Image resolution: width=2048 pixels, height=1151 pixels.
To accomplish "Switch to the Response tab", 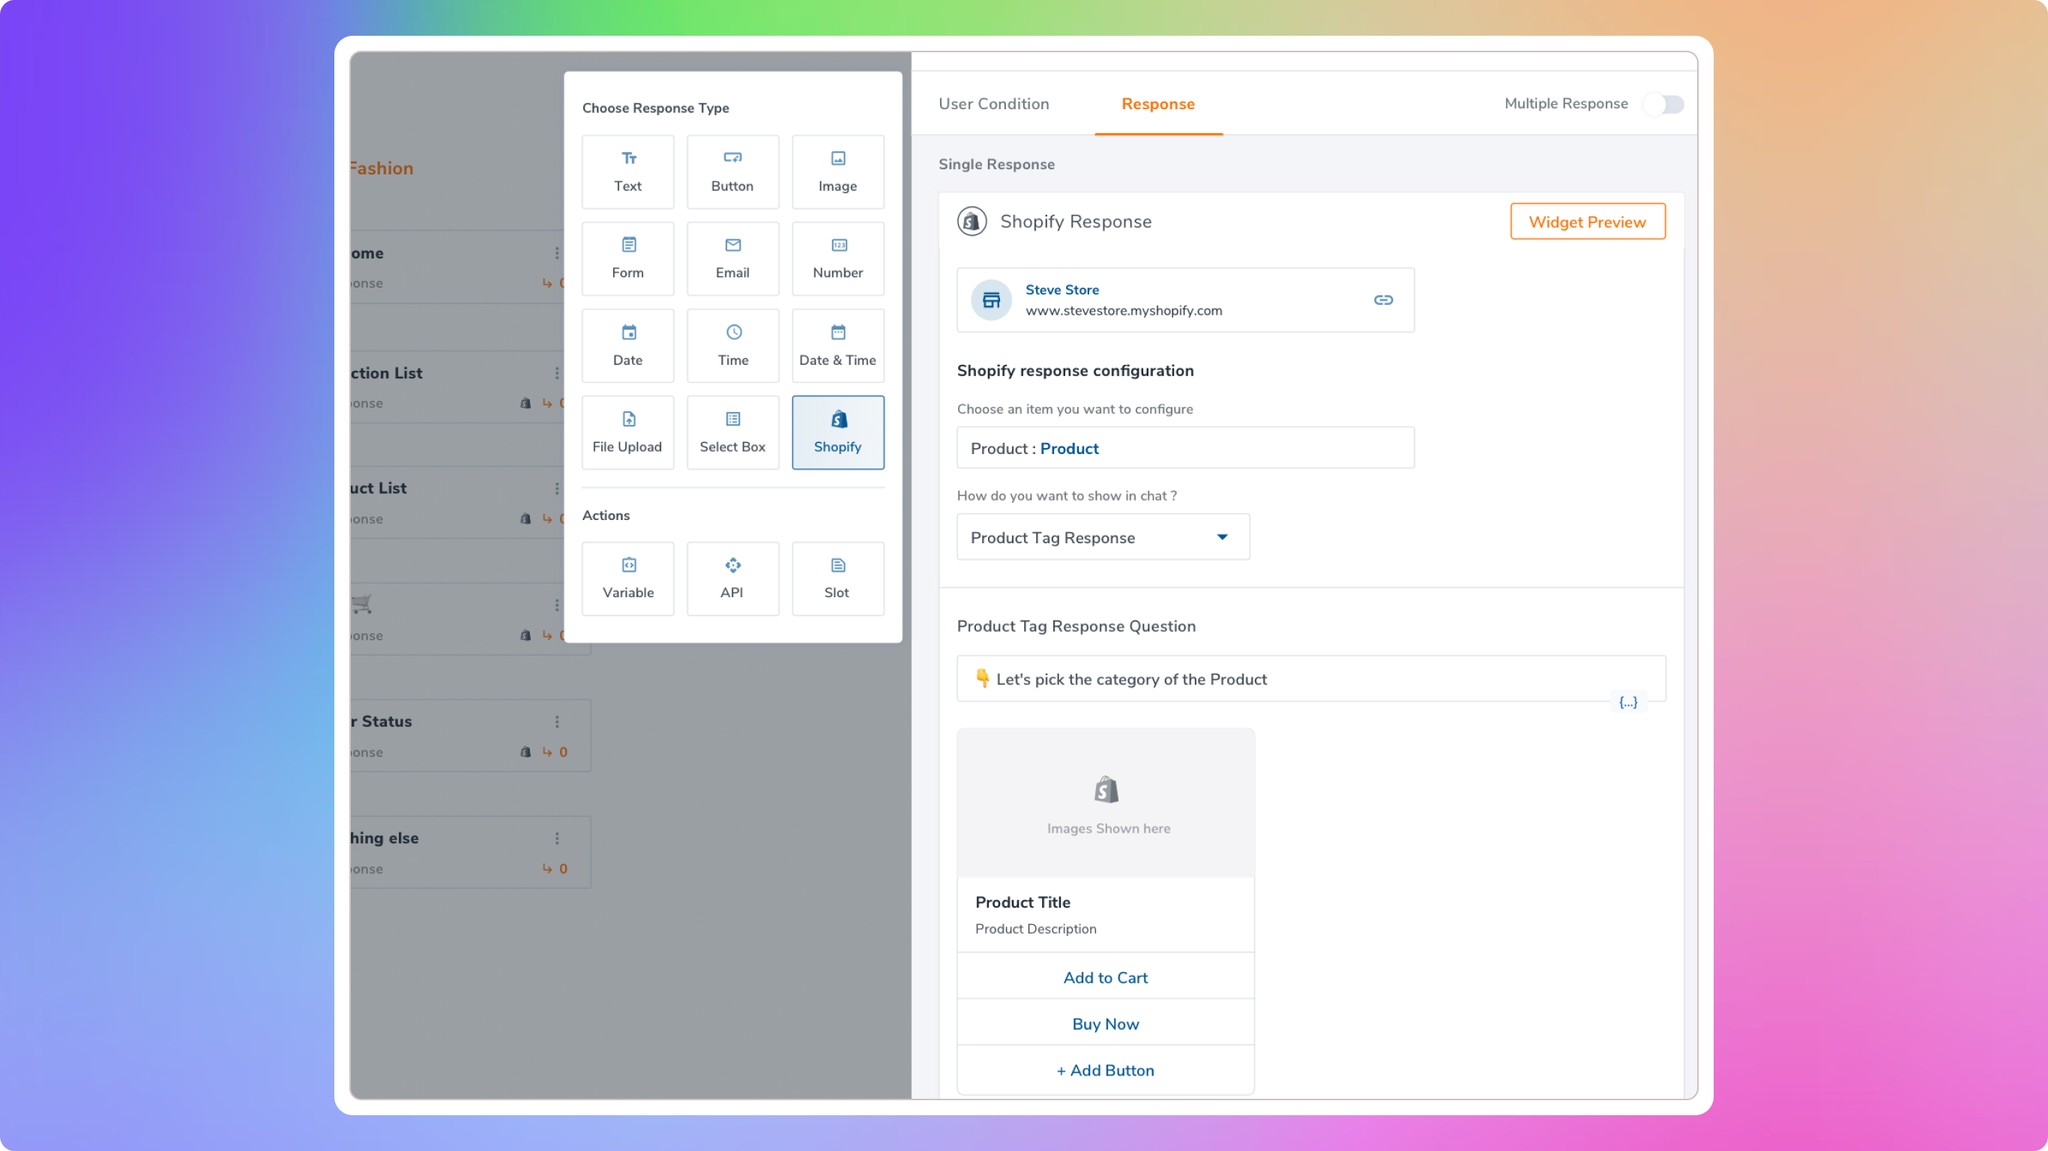I will [1157, 104].
